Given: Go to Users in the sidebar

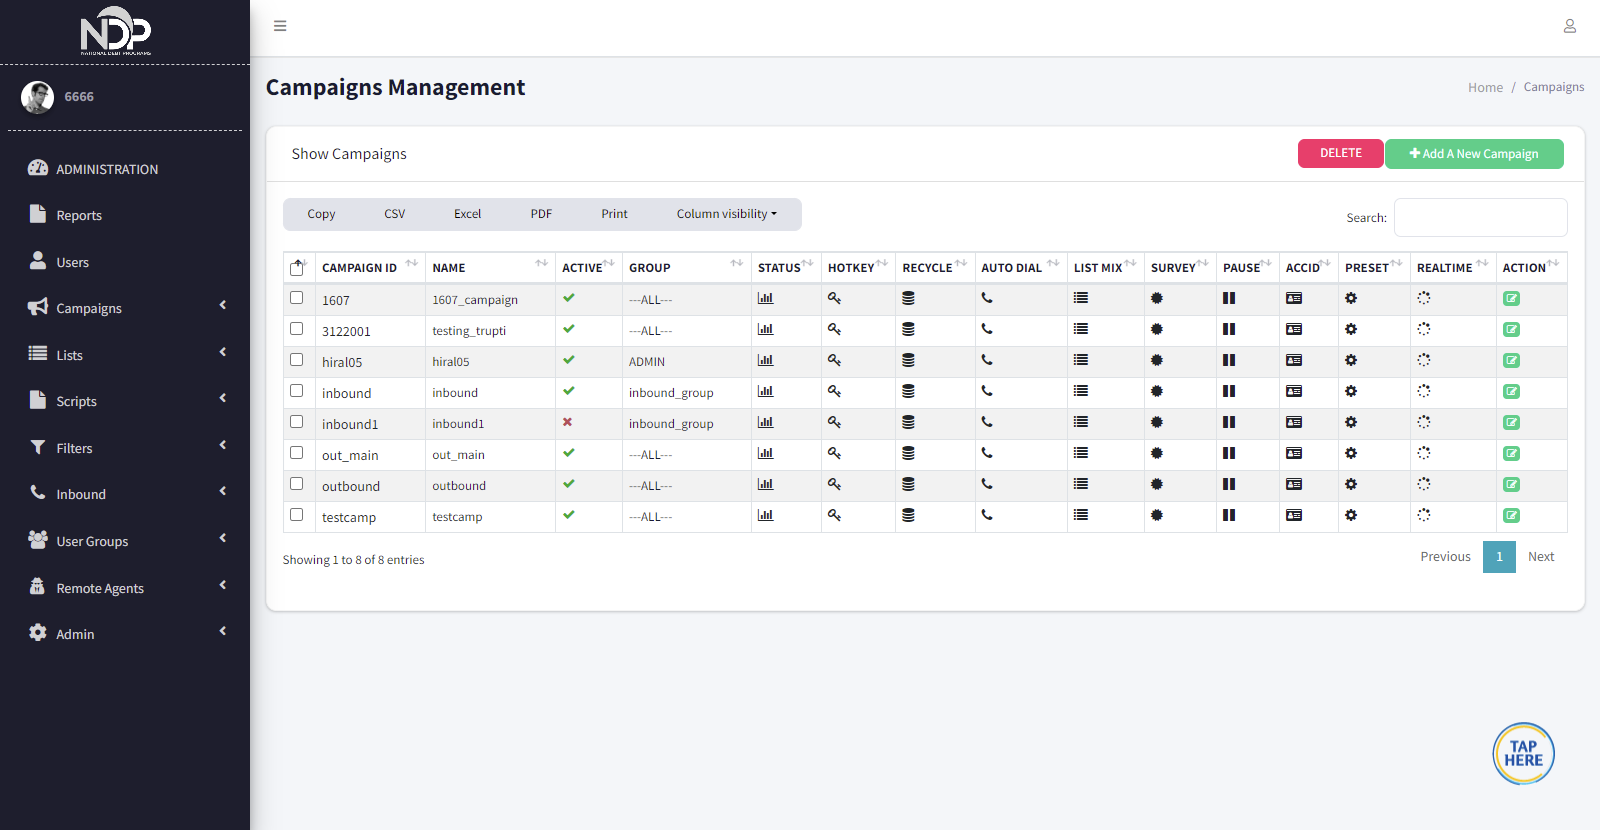Looking at the screenshot, I should [72, 262].
